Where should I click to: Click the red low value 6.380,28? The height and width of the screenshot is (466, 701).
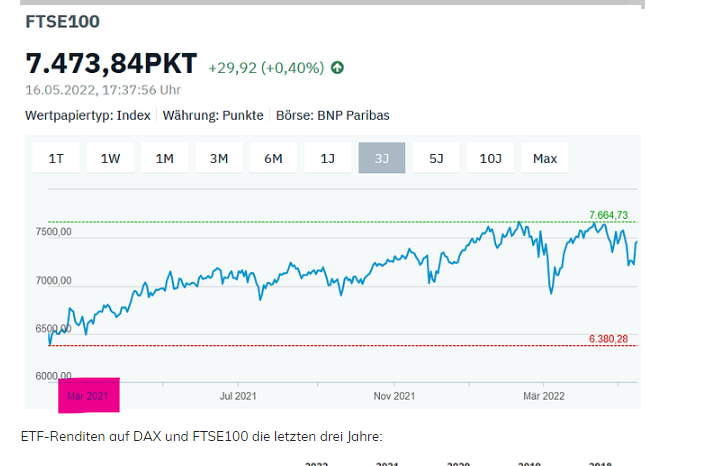608,339
